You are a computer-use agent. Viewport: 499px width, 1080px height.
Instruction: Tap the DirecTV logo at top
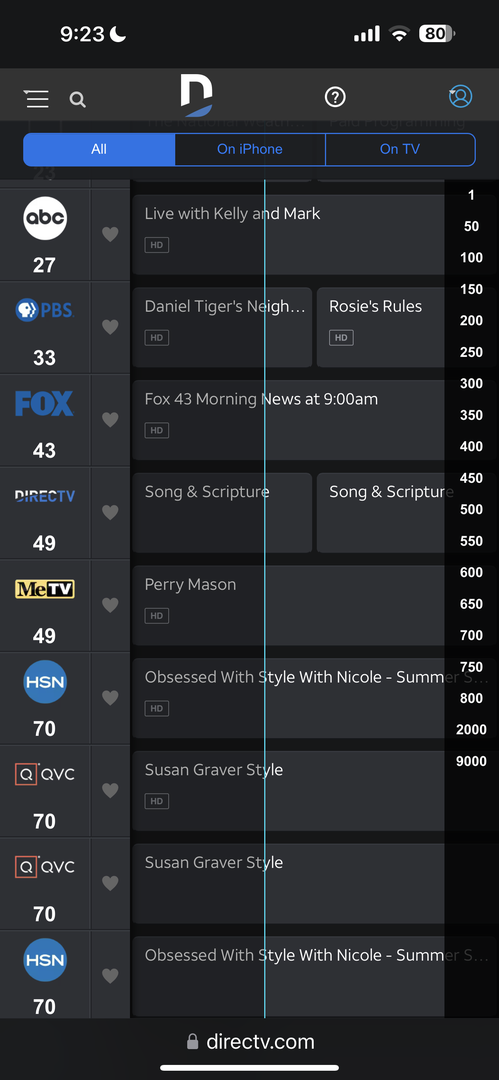pos(196,96)
